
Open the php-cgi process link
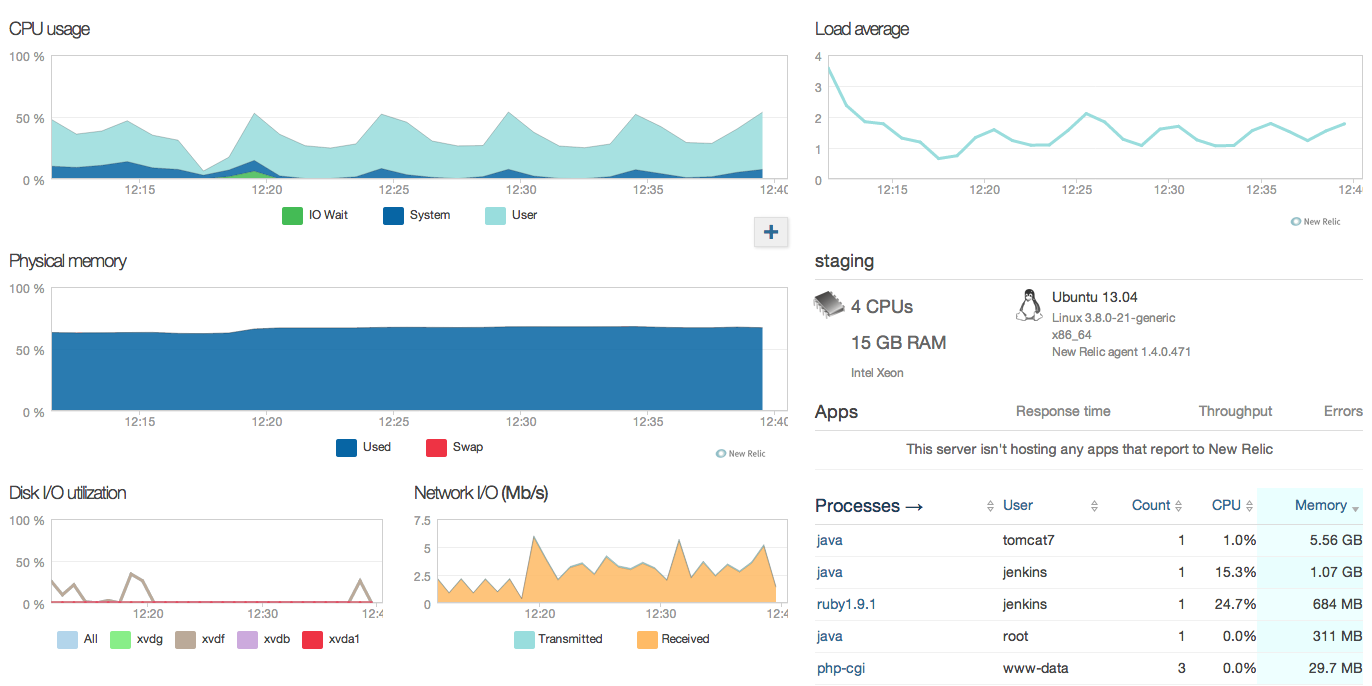coord(840,668)
